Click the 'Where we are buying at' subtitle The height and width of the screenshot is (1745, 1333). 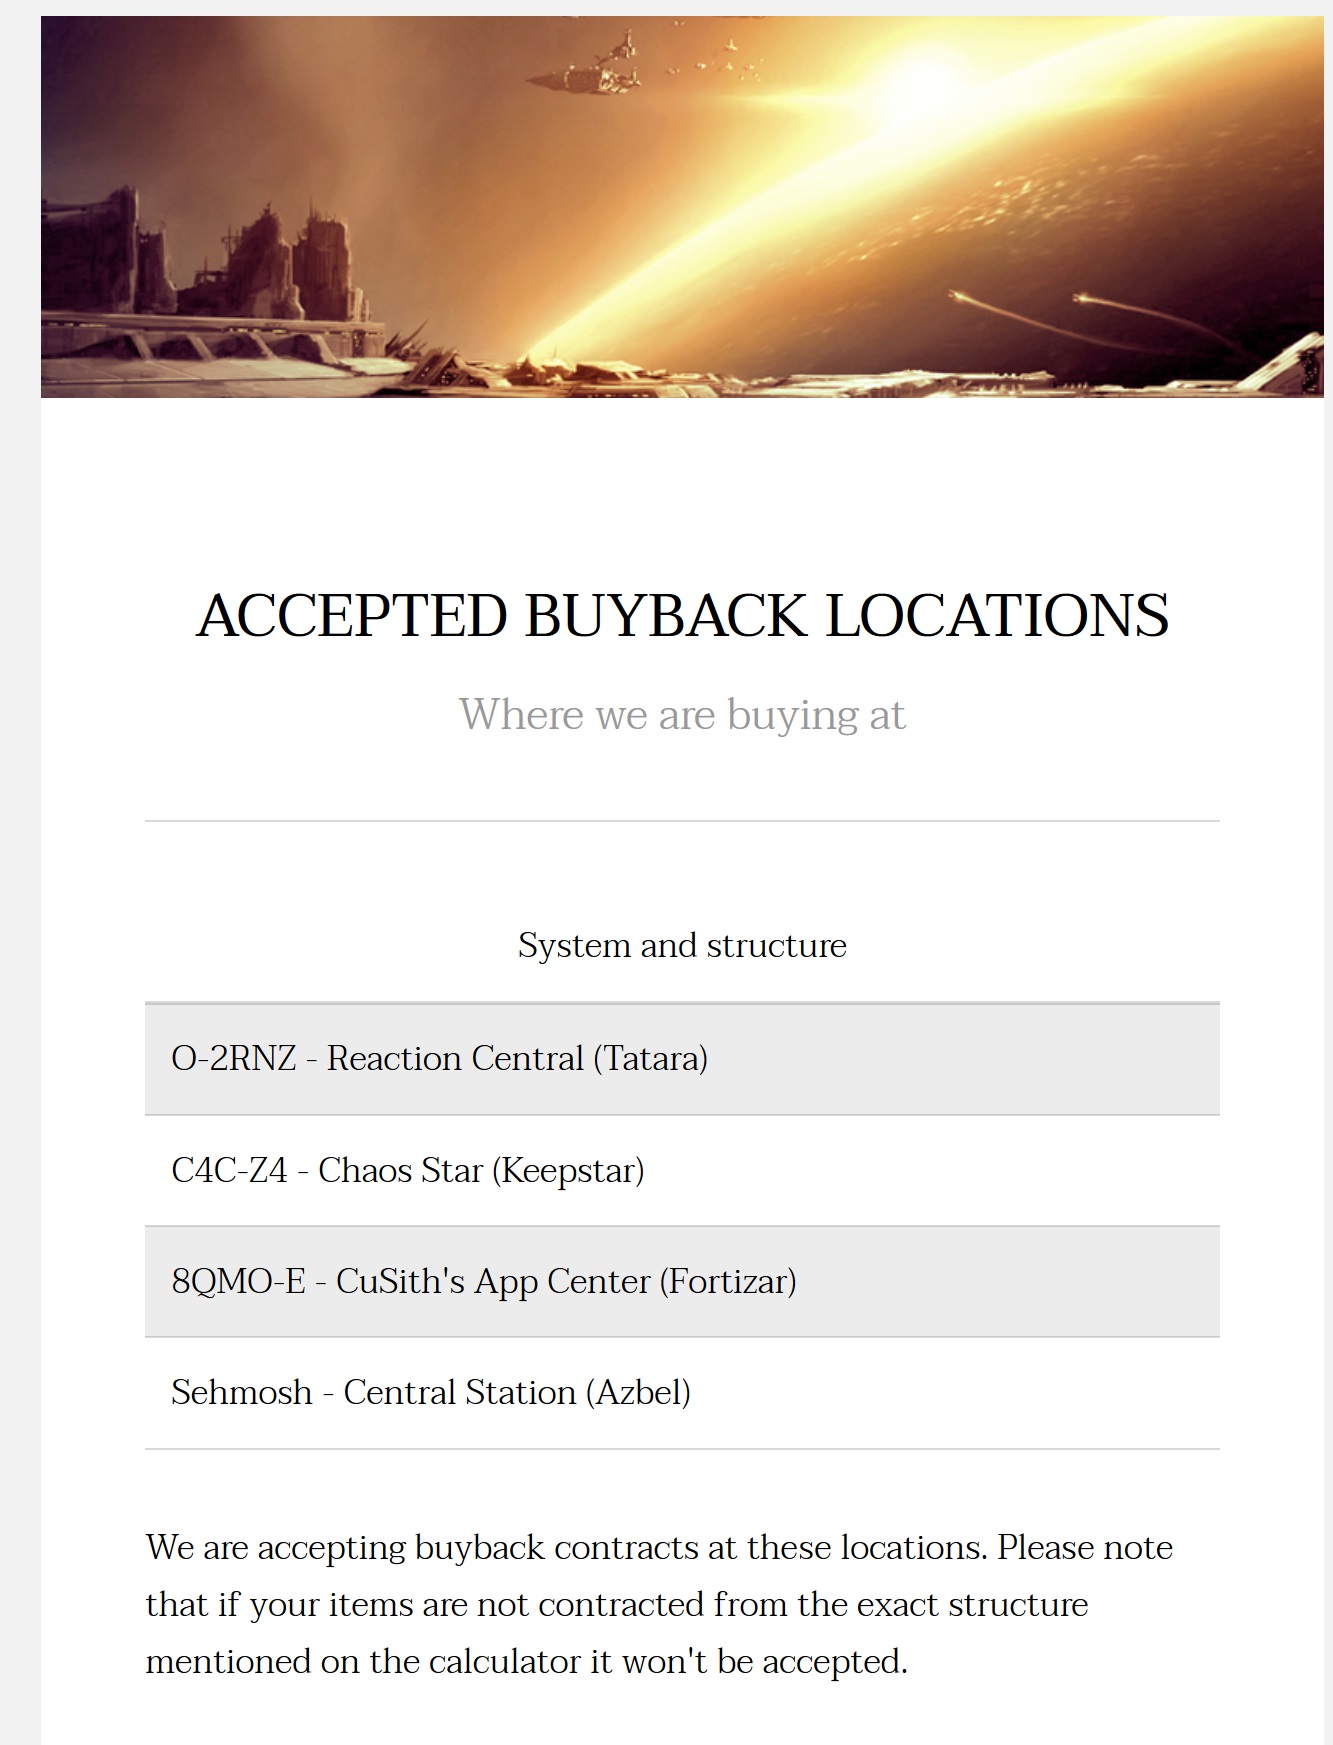coord(682,715)
